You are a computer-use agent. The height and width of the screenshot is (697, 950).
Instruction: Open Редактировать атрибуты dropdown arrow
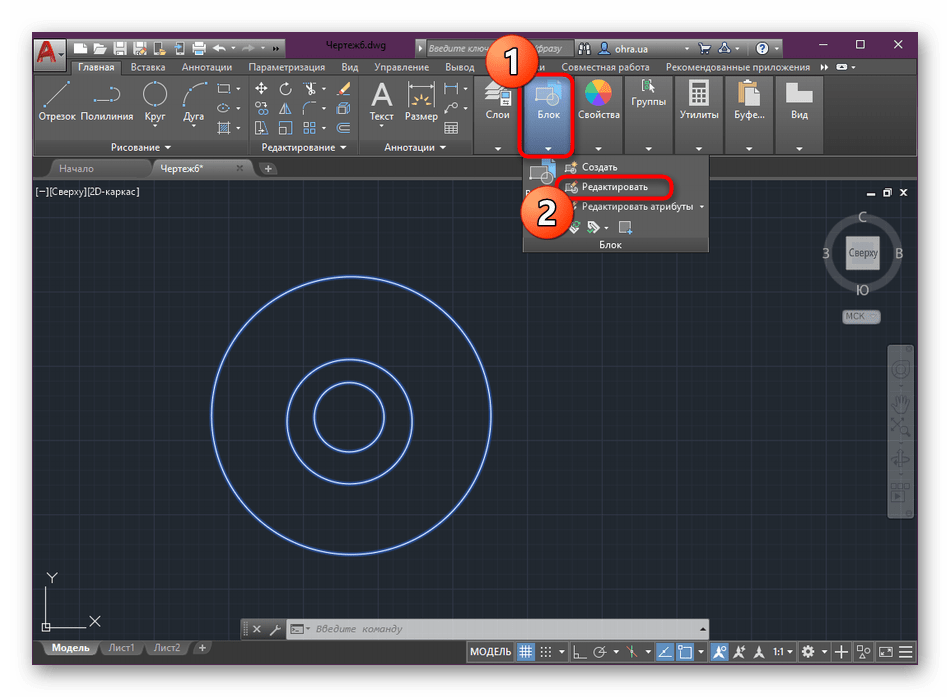pyautogui.click(x=702, y=207)
